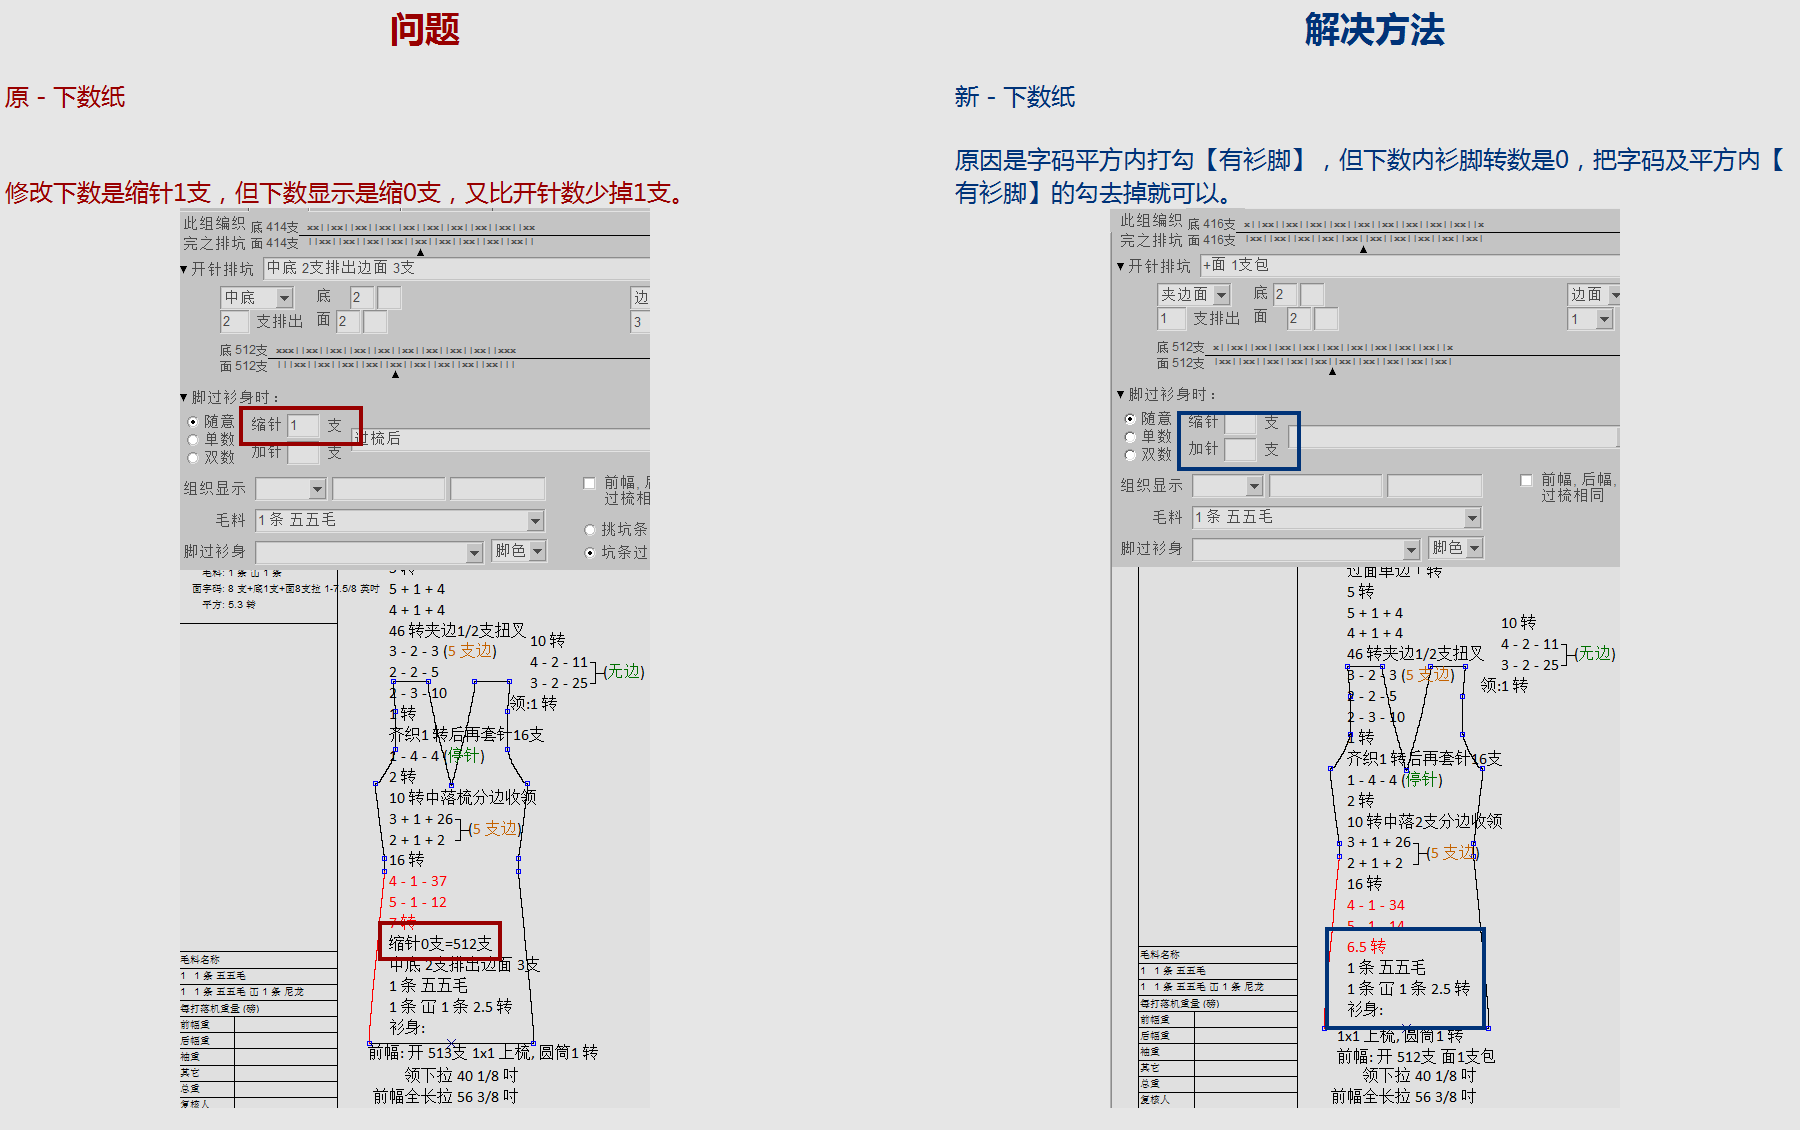This screenshot has width=1800, height=1130.
Task: Click the 面 field with 2 in right panel
Action: (x=1299, y=319)
